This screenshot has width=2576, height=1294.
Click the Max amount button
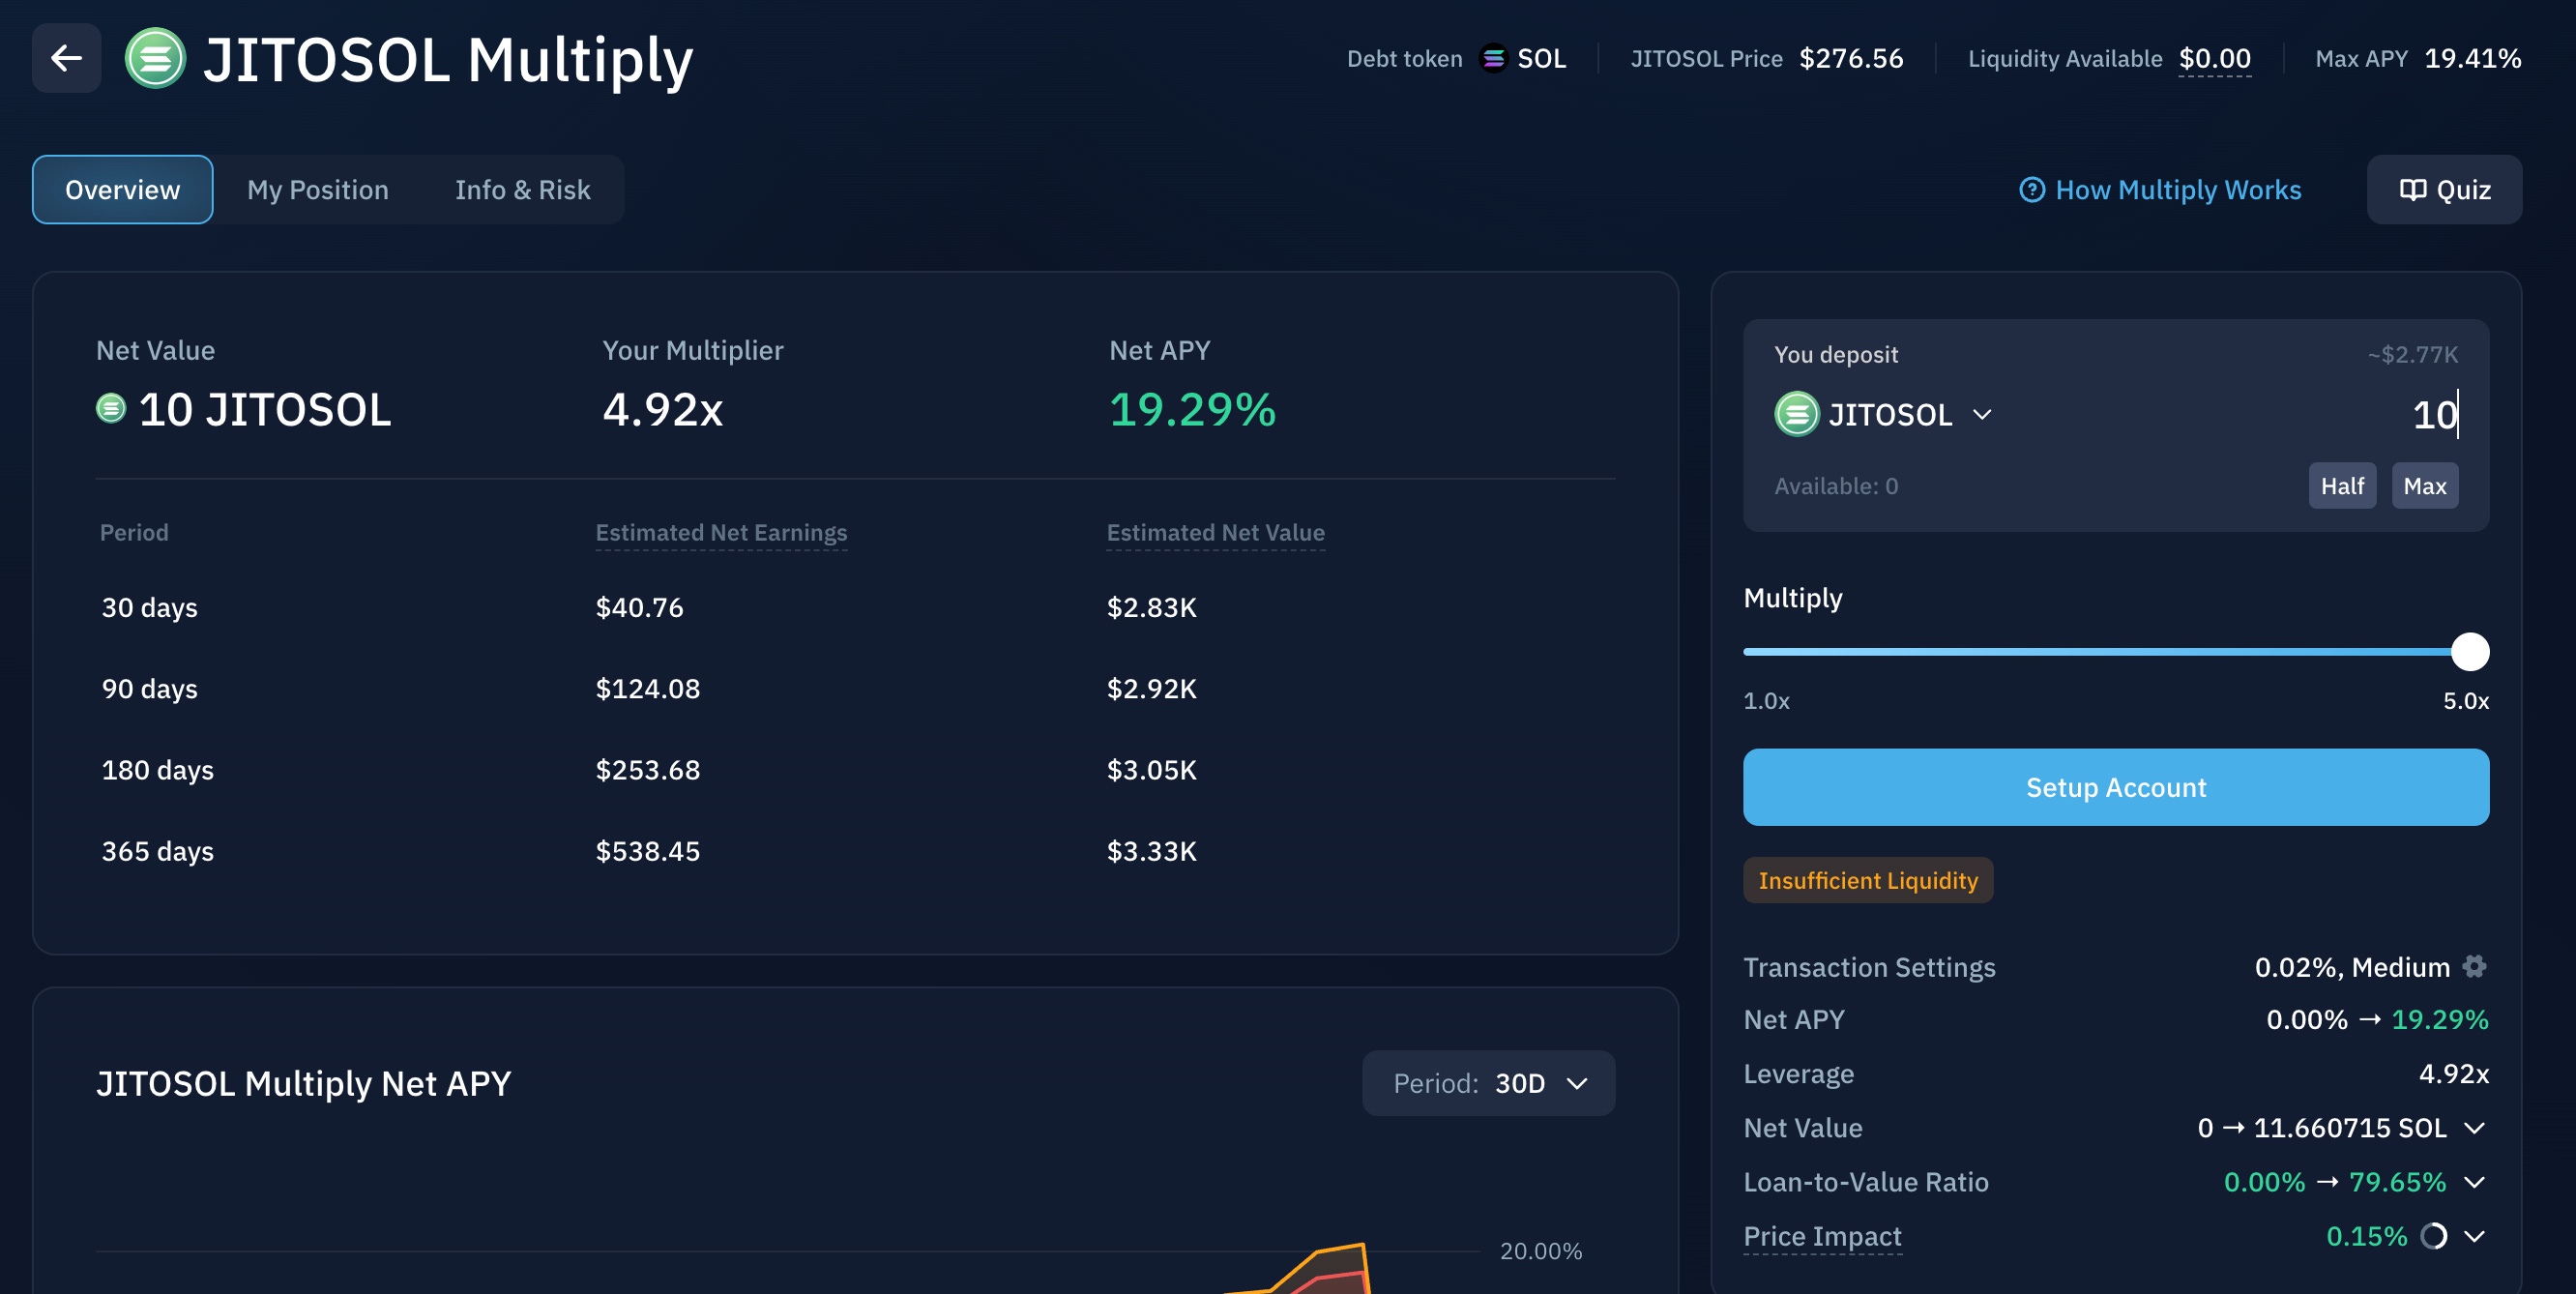[2425, 485]
